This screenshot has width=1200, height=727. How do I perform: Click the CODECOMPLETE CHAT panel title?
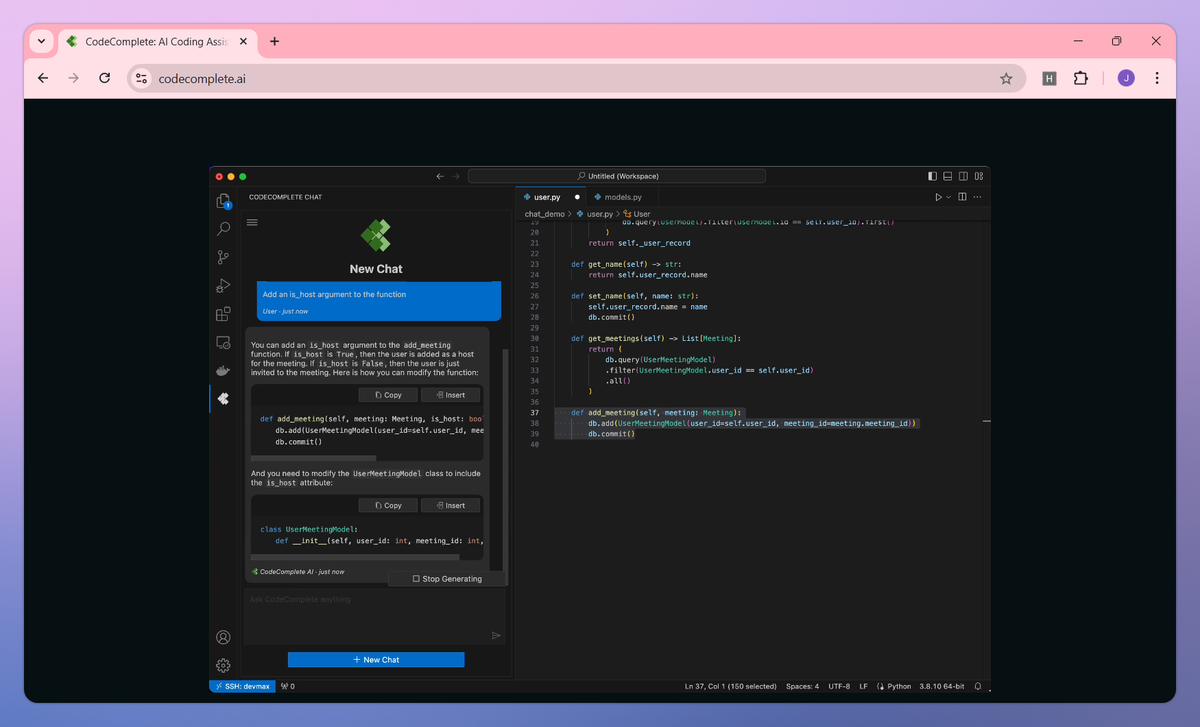click(285, 197)
